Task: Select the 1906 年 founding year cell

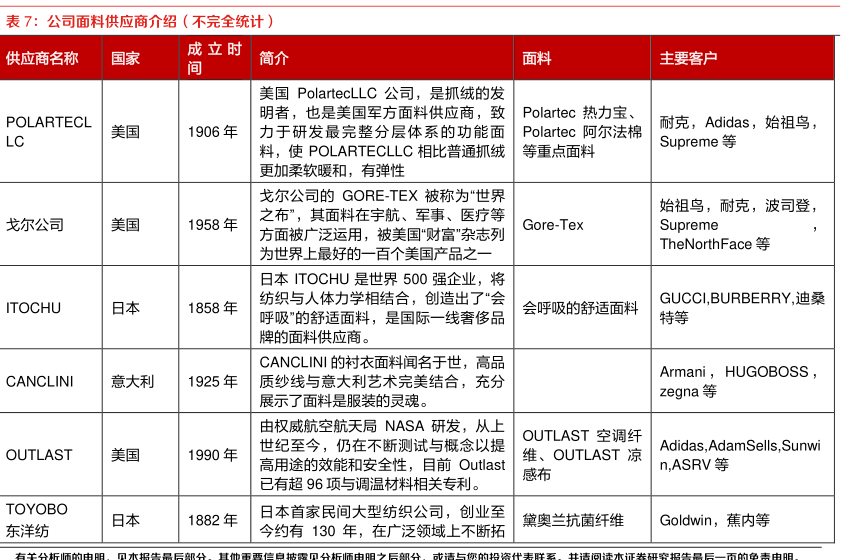Action: pyautogui.click(x=212, y=132)
